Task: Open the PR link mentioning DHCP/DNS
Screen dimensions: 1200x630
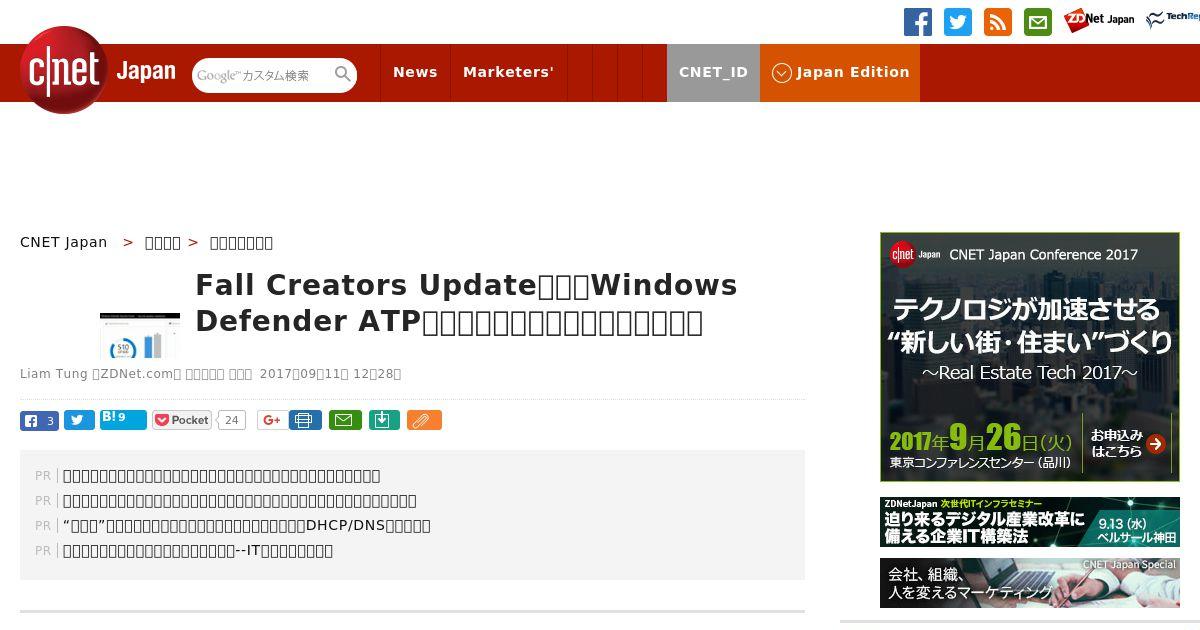Action: coord(247,525)
